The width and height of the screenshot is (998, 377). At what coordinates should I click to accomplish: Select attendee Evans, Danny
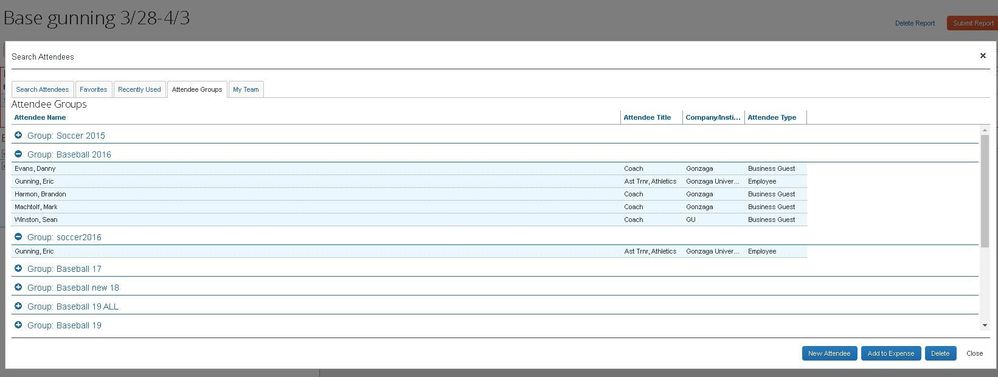[409, 169]
